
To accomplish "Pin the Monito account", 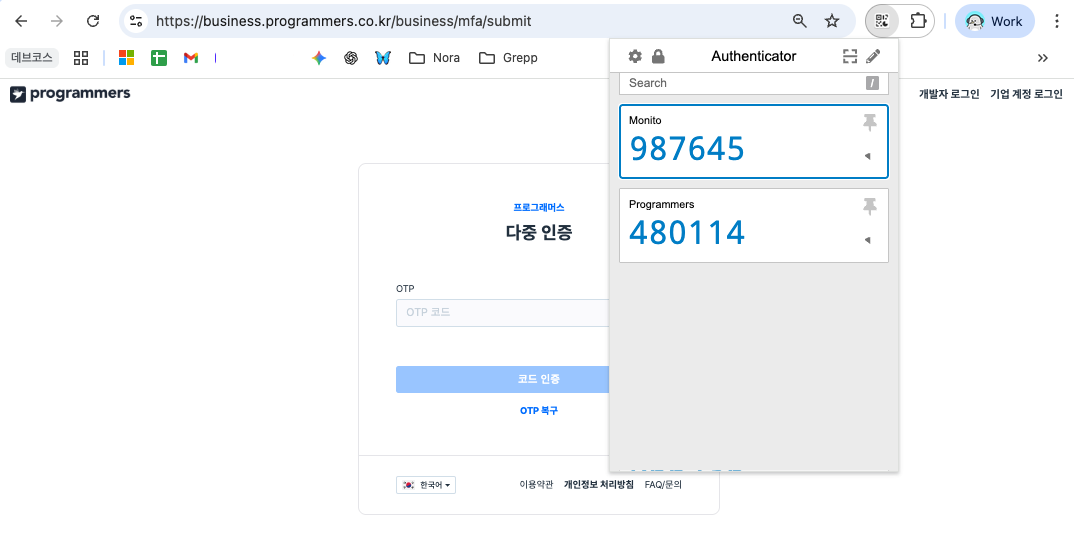I will (x=869, y=123).
